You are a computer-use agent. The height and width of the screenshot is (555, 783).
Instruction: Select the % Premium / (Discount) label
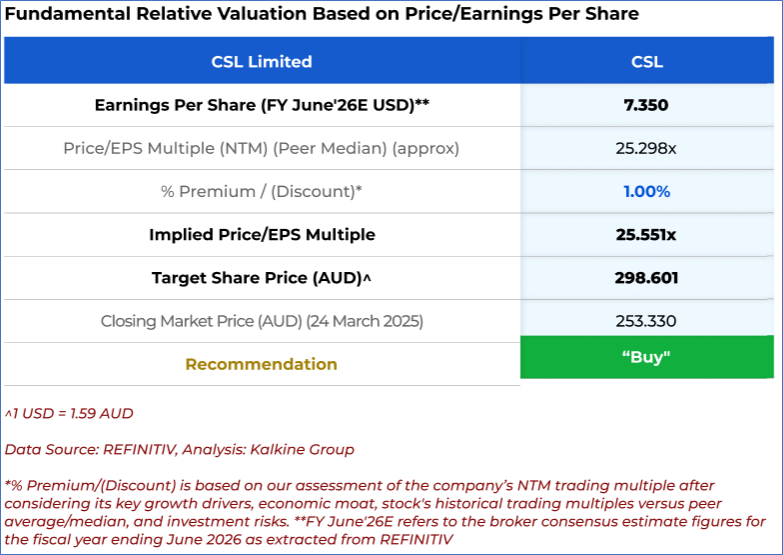pos(261,191)
